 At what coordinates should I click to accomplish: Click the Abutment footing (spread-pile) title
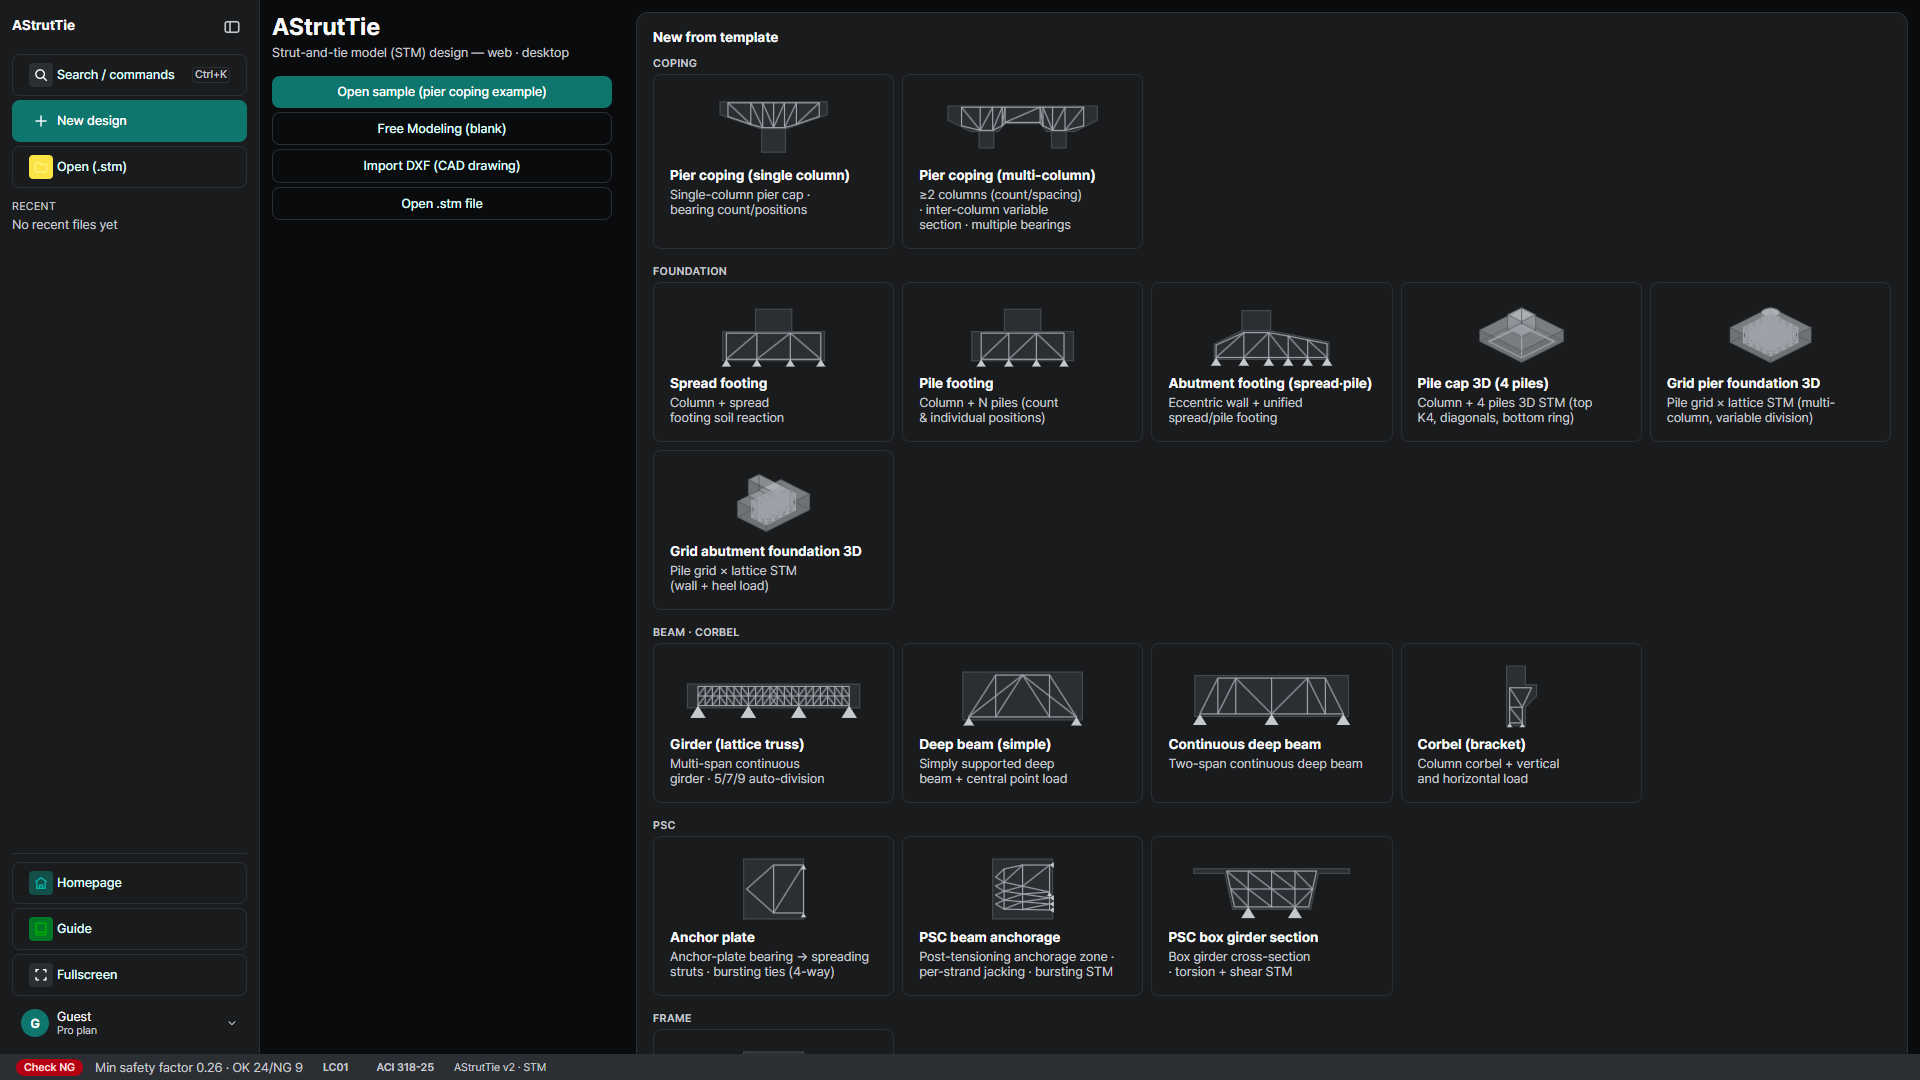(x=1270, y=383)
